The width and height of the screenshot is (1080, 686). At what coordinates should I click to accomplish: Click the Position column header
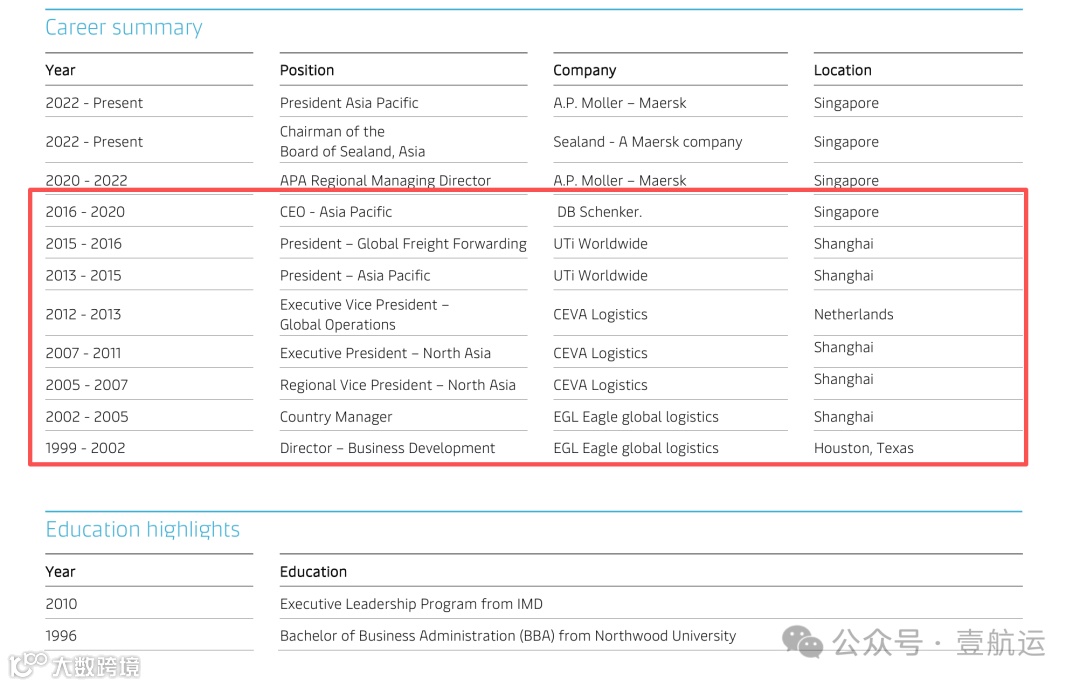(307, 70)
